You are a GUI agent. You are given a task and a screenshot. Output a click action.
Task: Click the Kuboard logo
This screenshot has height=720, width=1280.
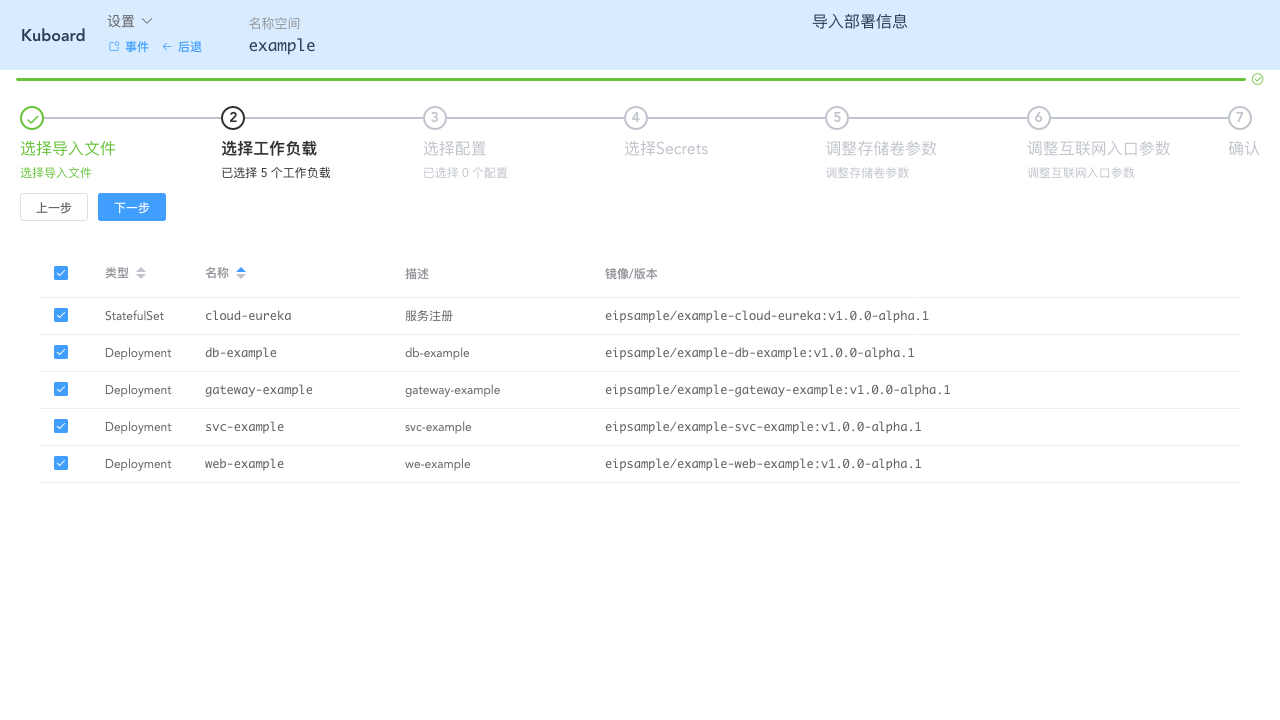coord(52,35)
